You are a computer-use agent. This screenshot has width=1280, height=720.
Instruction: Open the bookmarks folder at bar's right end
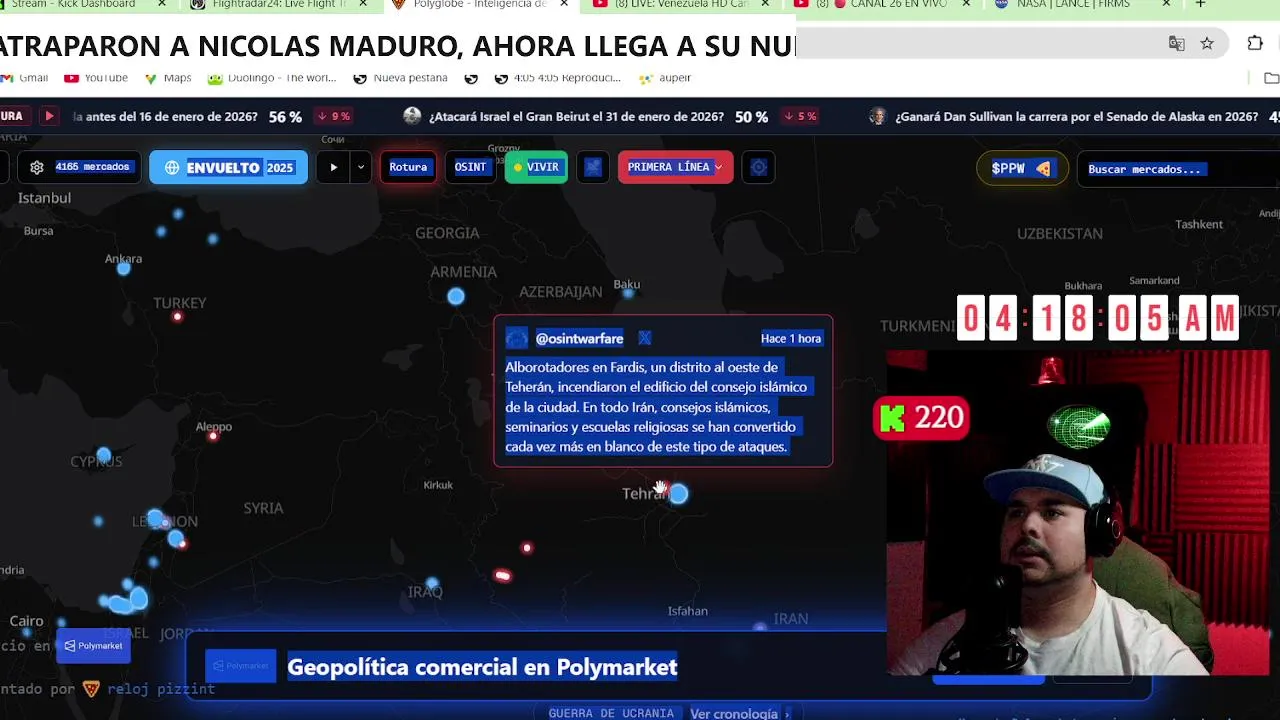pyautogui.click(x=1271, y=78)
